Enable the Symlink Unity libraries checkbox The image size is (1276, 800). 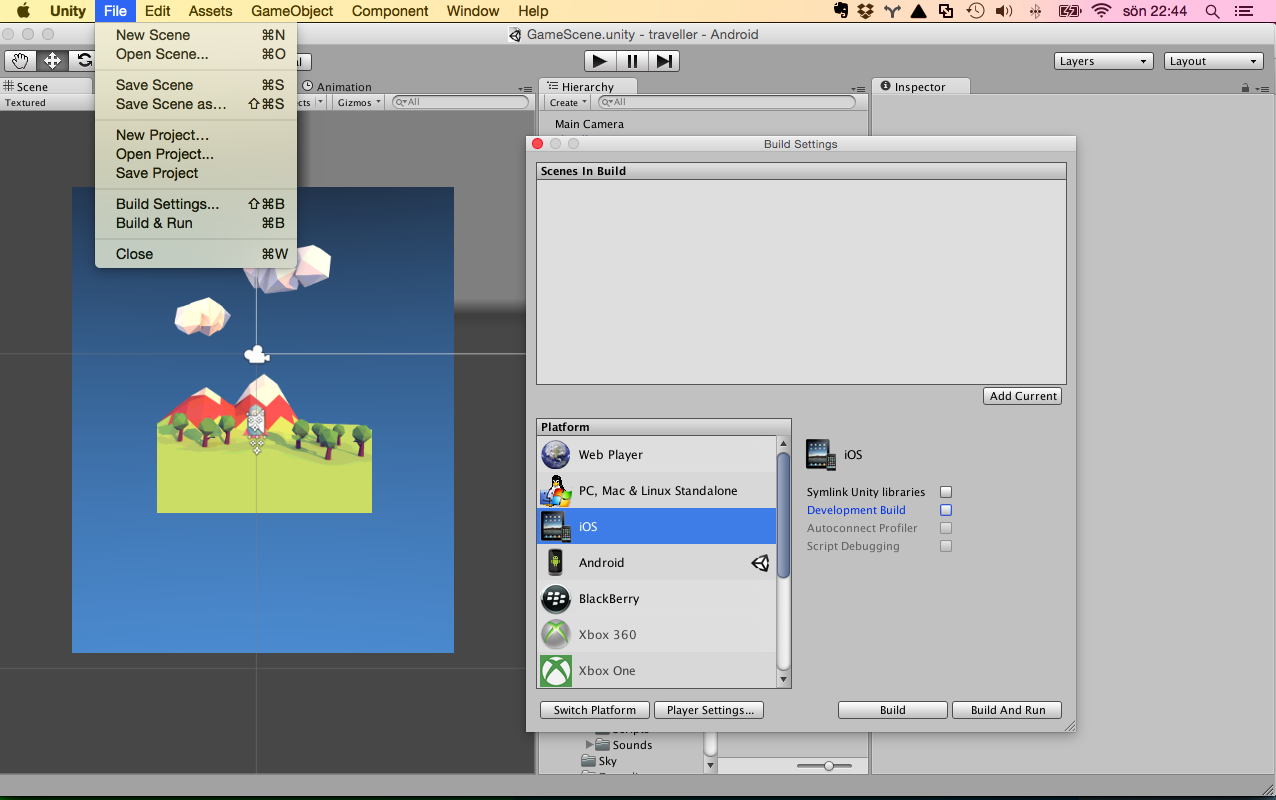click(946, 492)
